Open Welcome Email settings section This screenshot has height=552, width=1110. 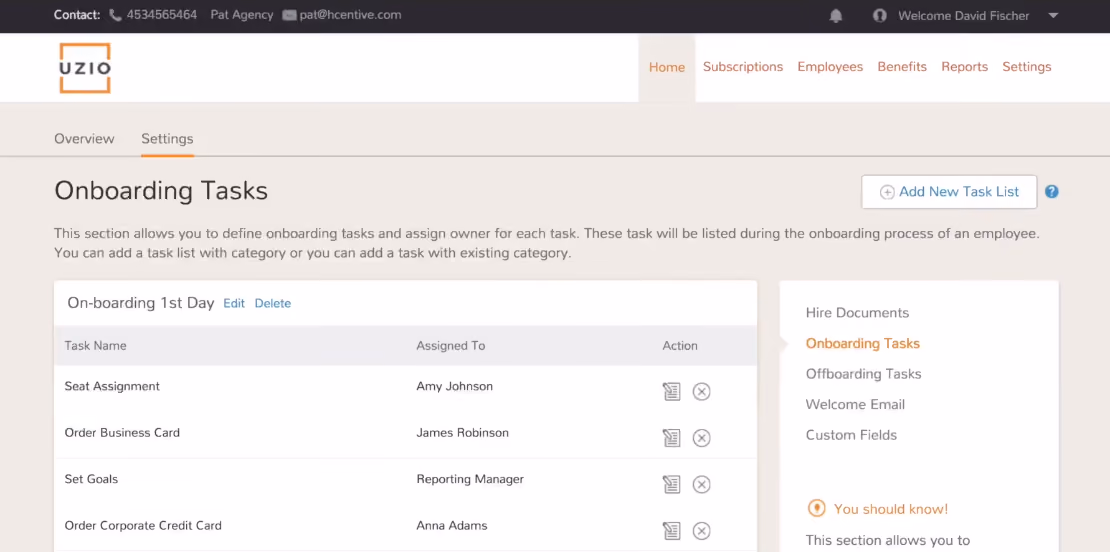tap(855, 404)
